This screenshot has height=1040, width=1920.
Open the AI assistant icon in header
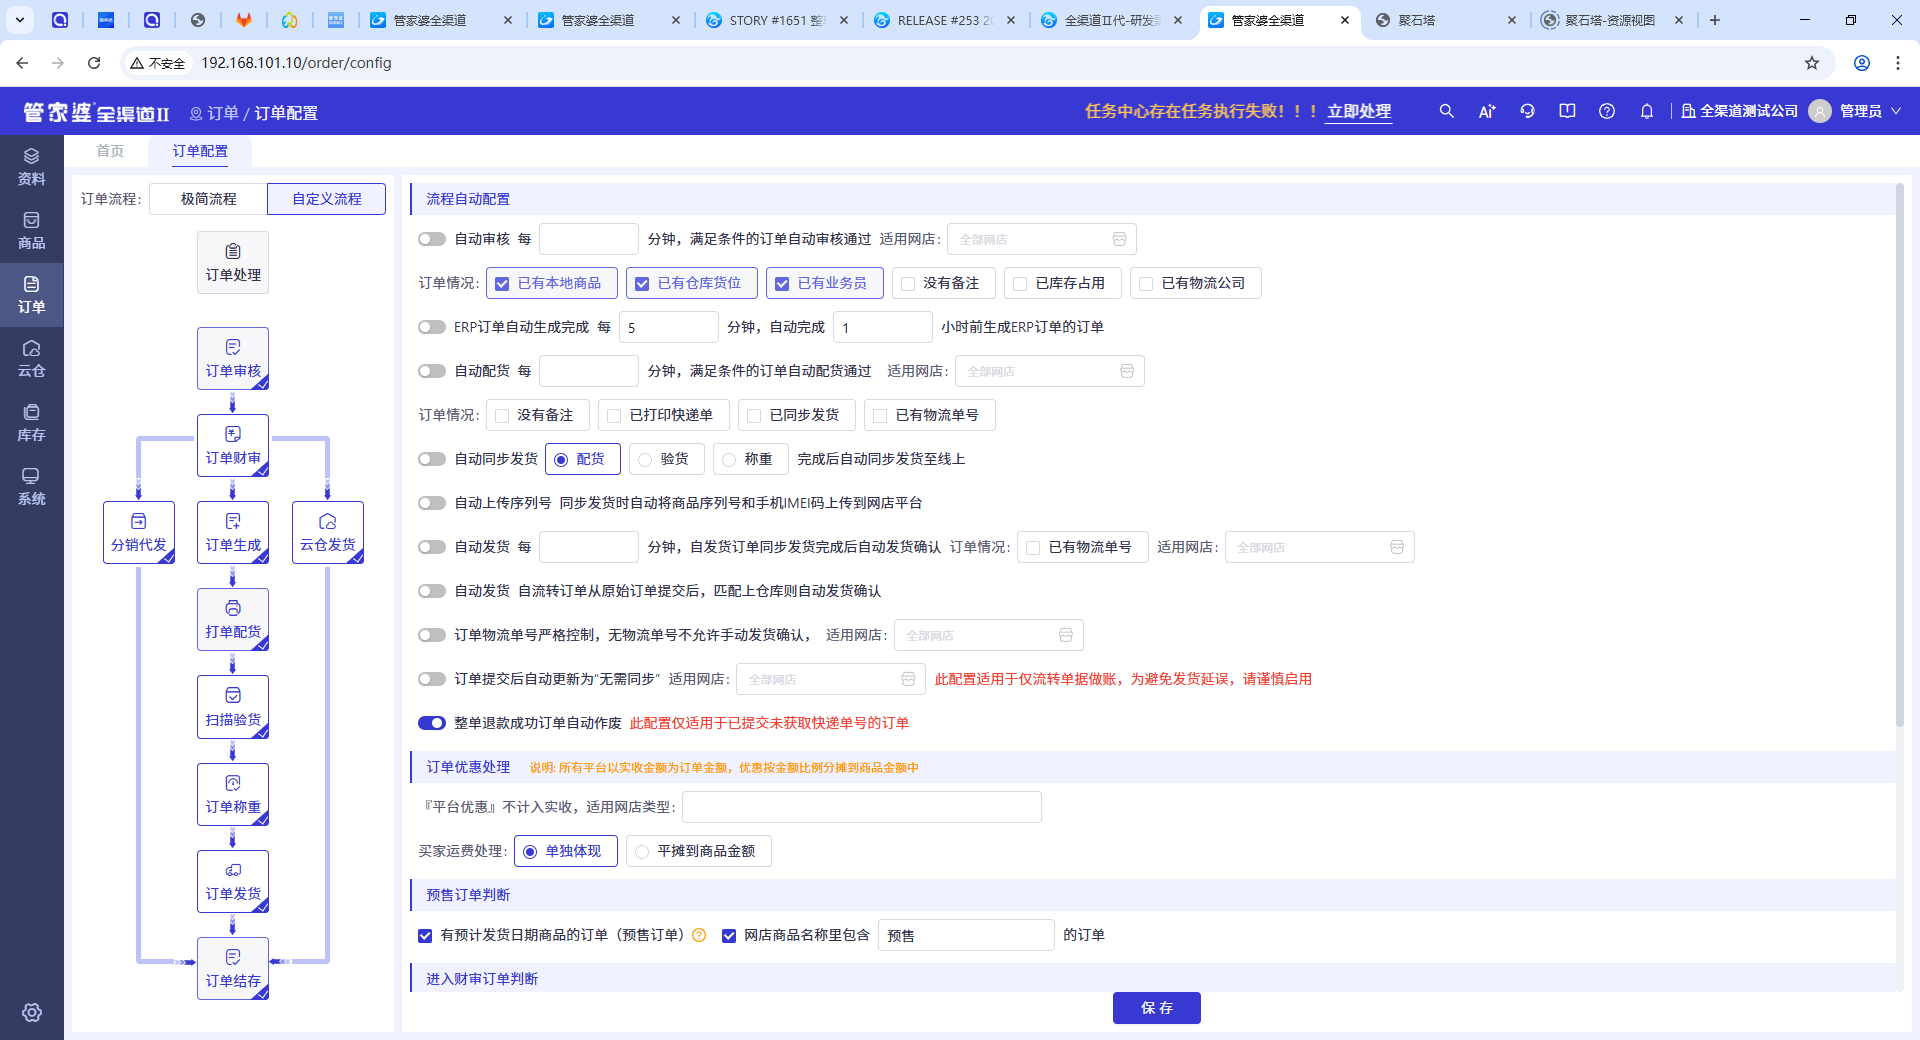click(1487, 111)
